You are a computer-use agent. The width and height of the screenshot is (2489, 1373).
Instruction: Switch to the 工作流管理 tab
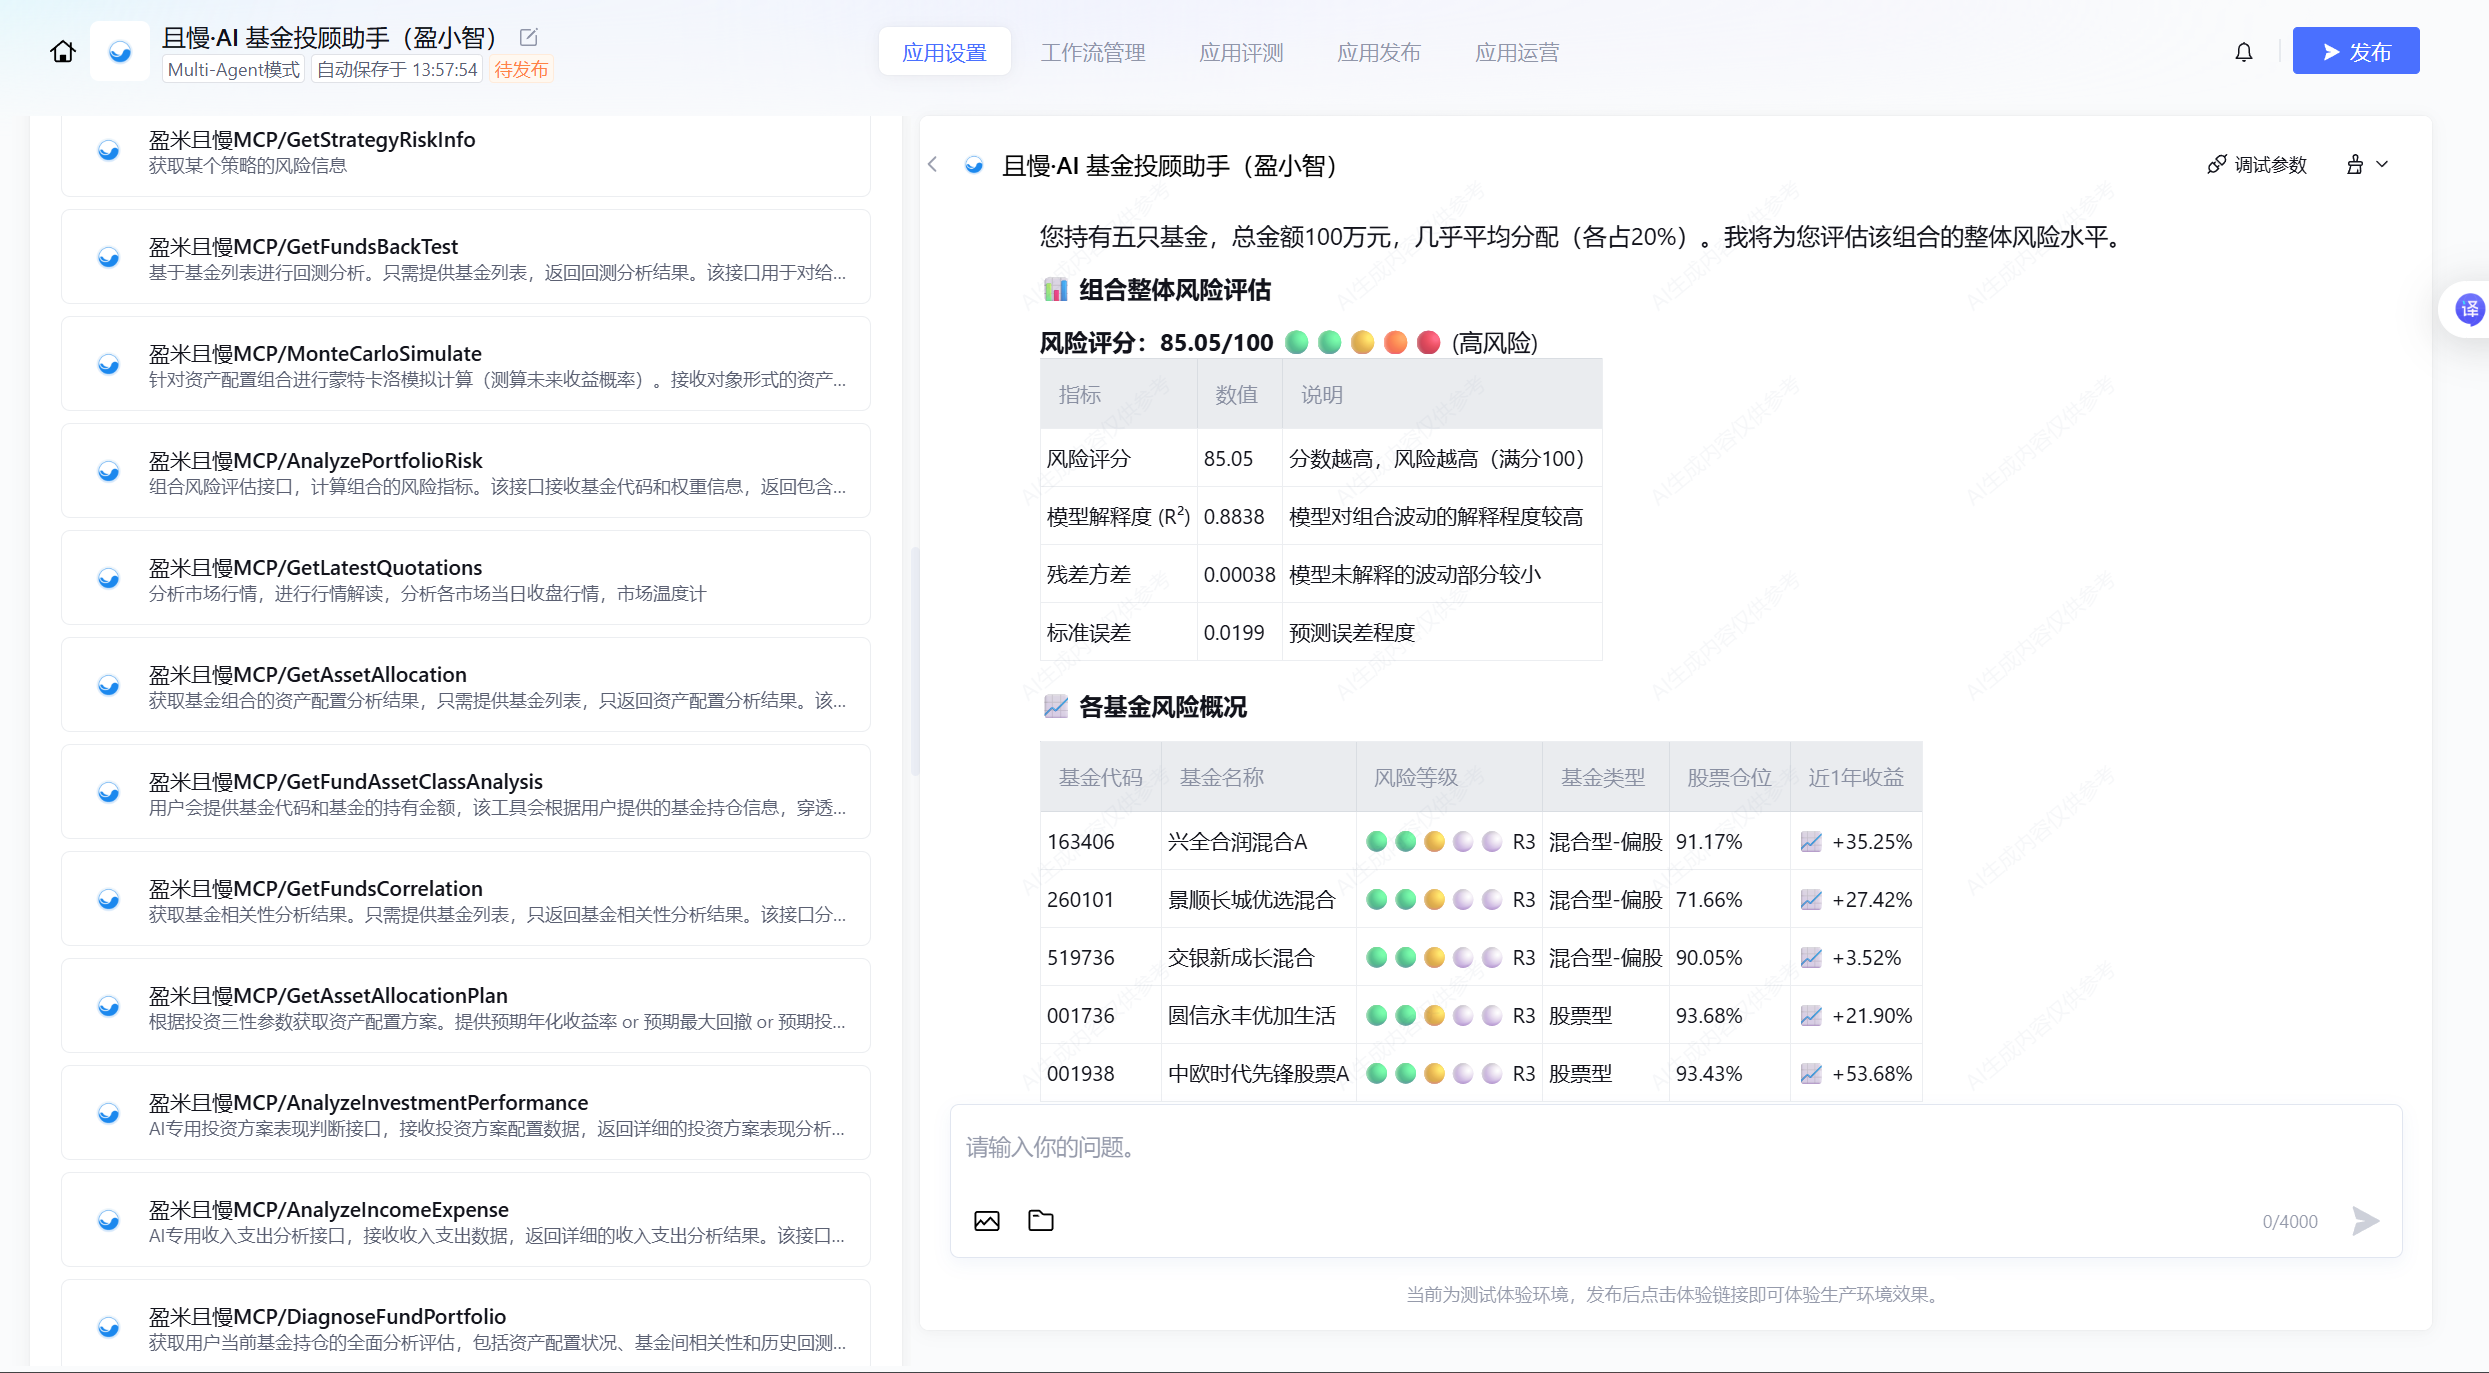1092,52
